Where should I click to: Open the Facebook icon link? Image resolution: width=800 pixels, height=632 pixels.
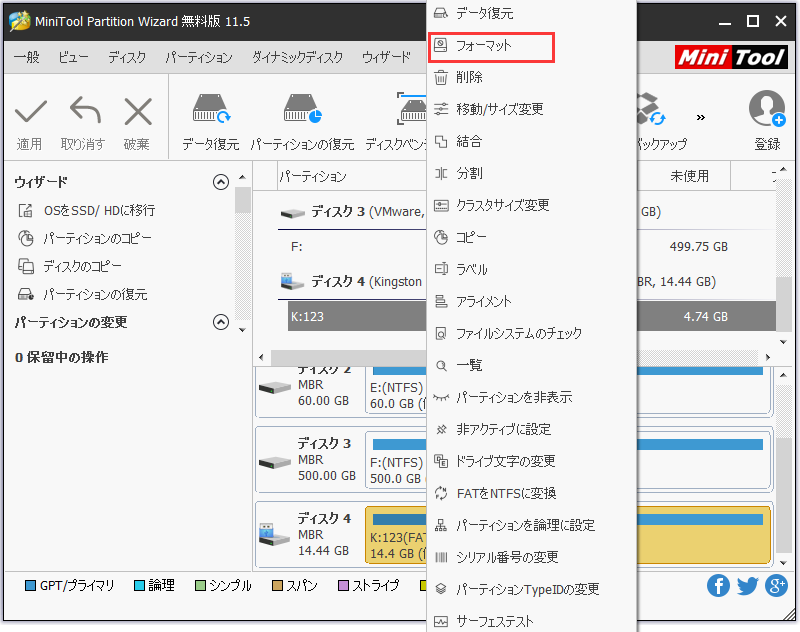(718, 586)
